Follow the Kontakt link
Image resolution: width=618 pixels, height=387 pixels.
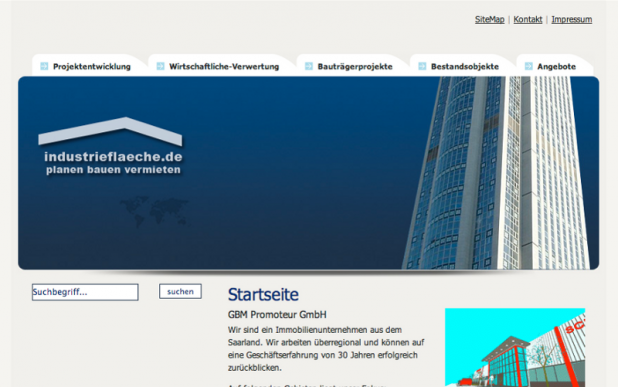[528, 19]
